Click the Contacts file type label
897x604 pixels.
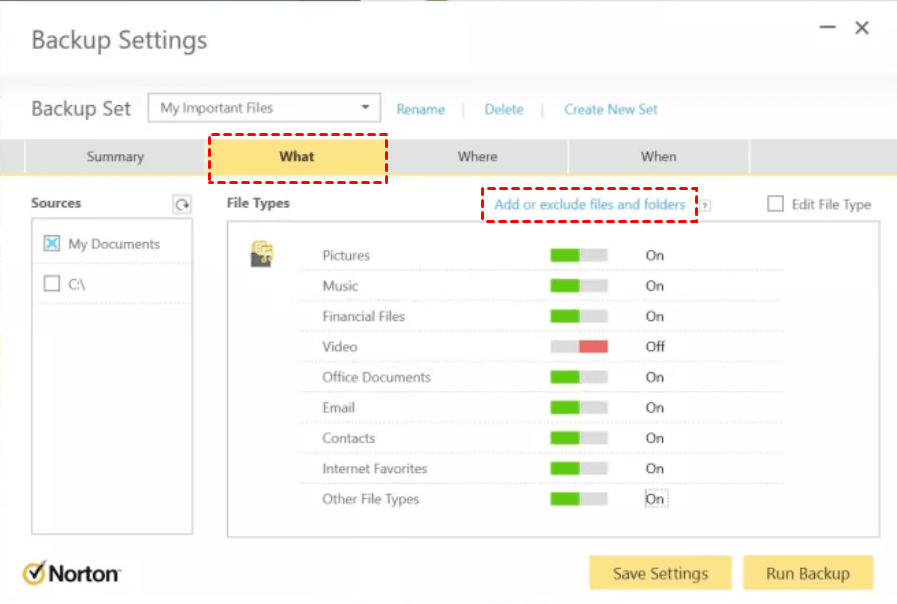(348, 438)
